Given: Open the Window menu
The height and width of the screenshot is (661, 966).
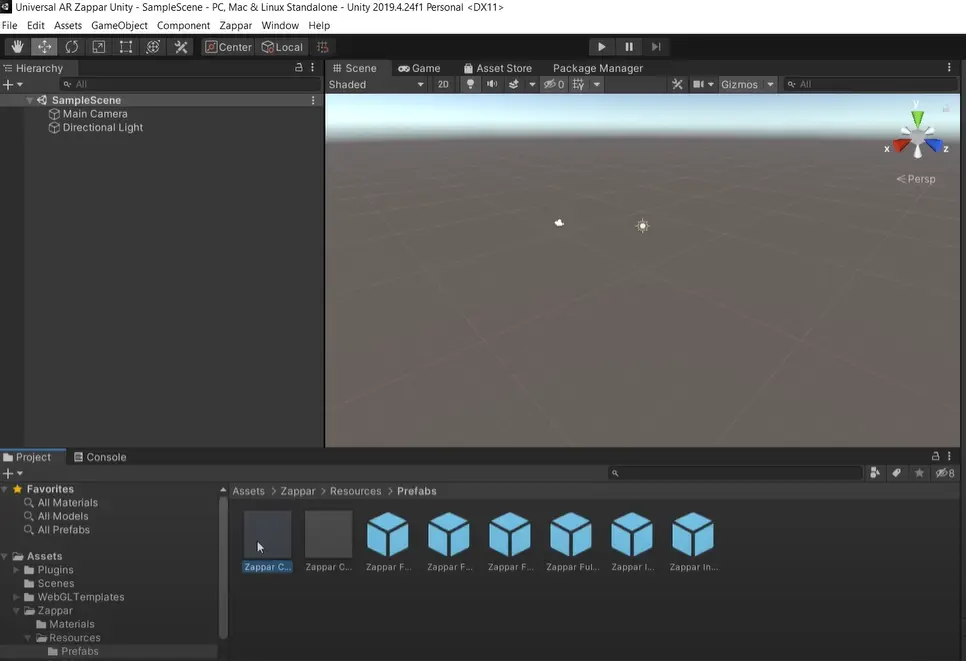Looking at the screenshot, I should [x=280, y=25].
